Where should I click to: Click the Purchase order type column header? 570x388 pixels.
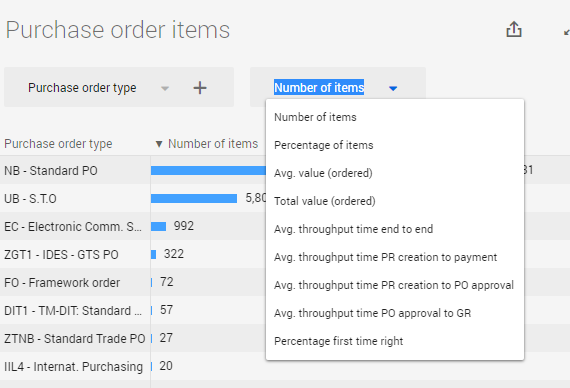point(58,144)
